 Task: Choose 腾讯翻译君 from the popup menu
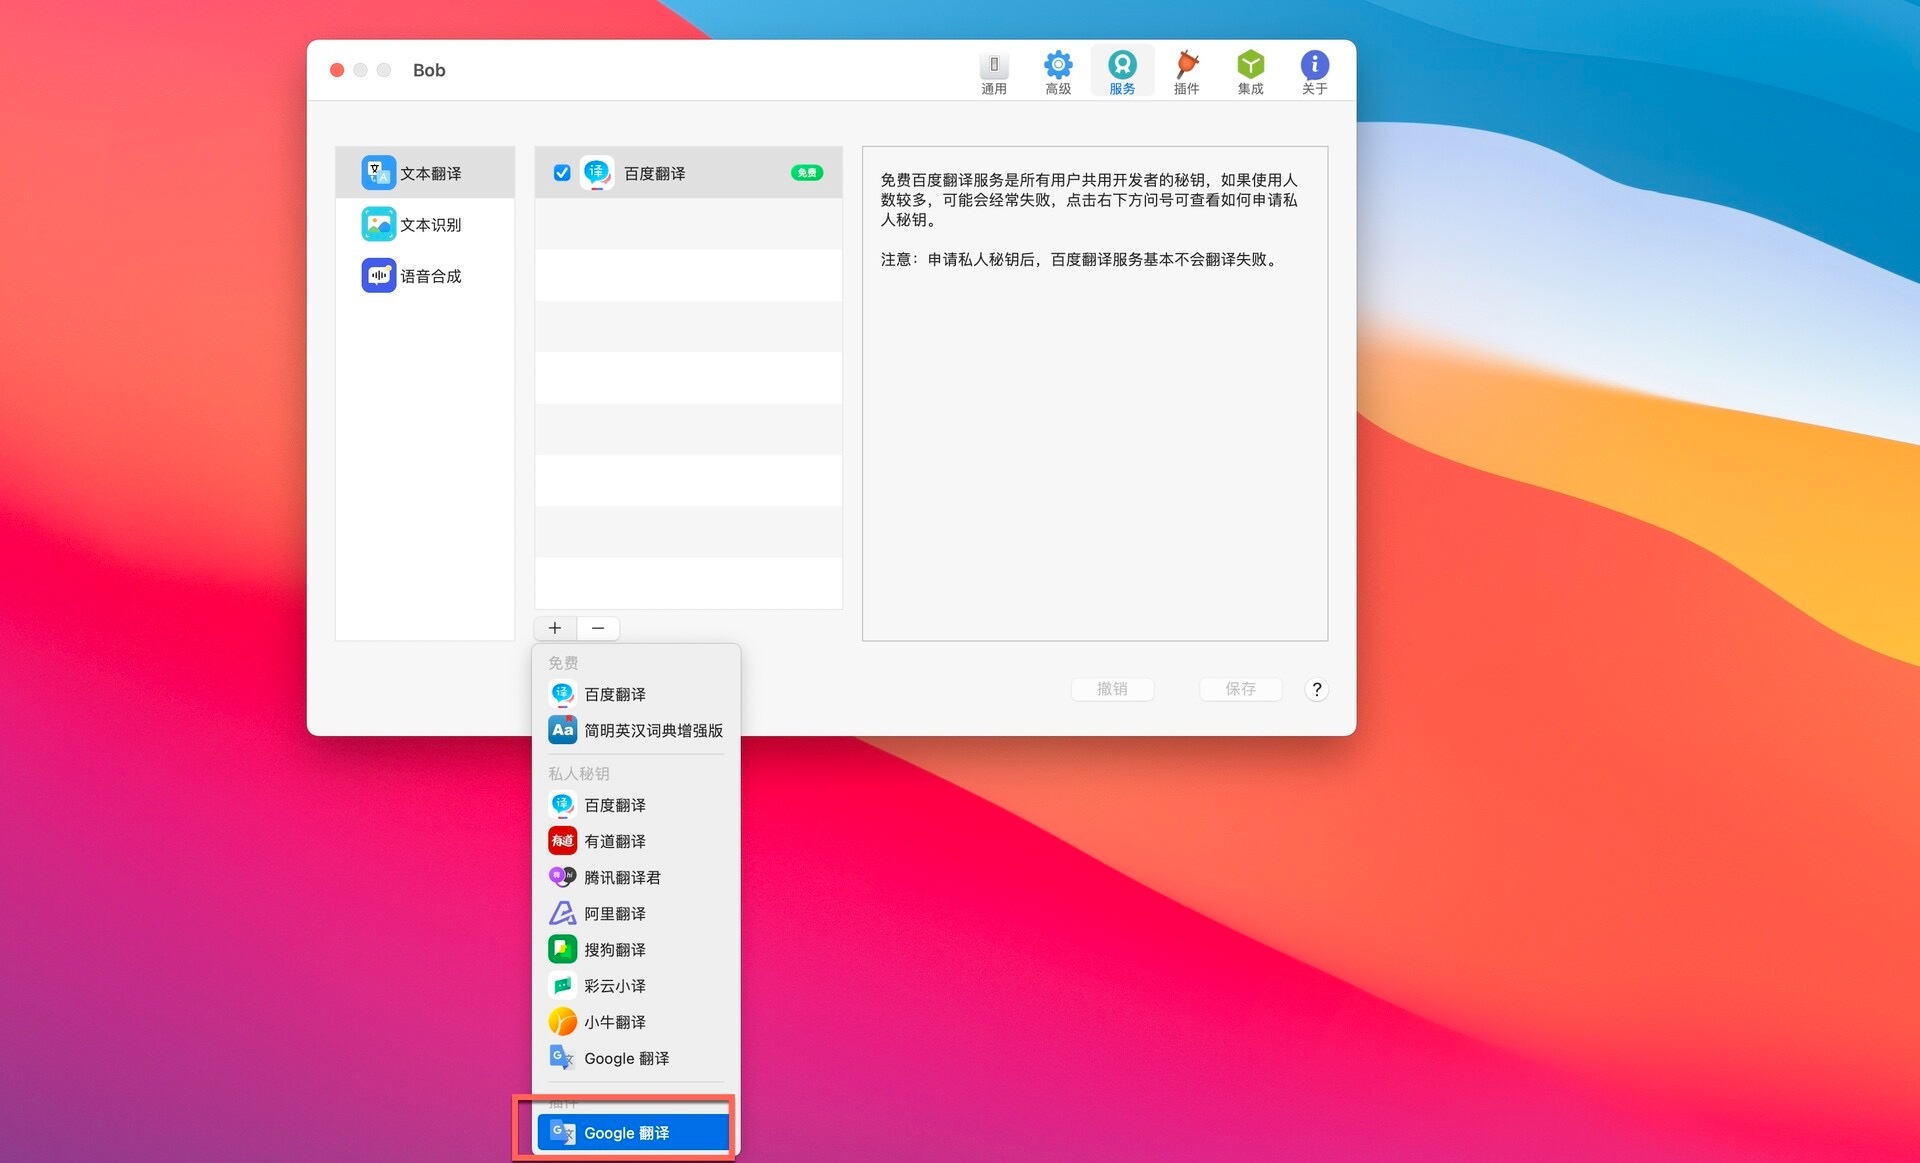pos(622,877)
